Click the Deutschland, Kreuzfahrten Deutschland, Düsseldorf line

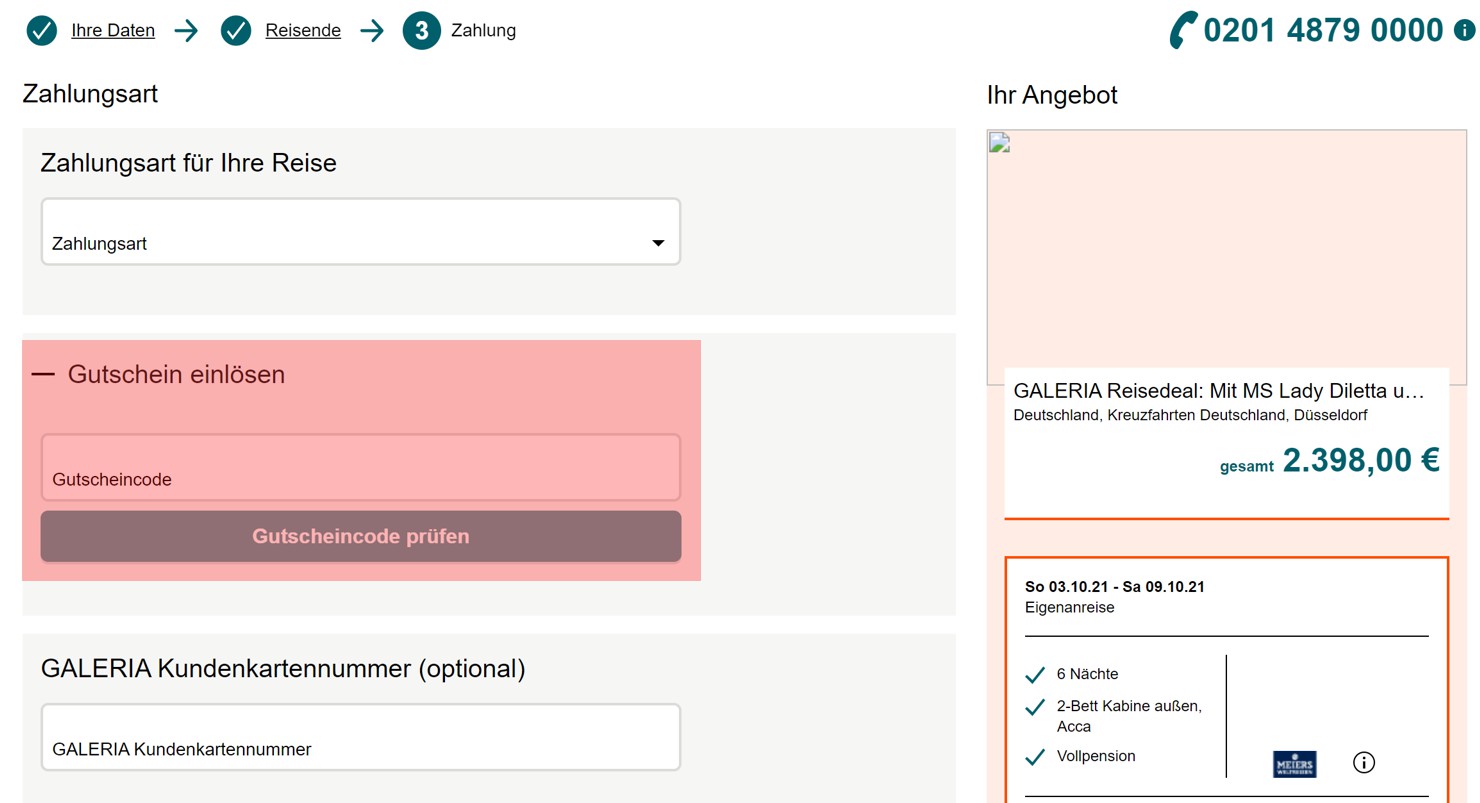click(1190, 415)
